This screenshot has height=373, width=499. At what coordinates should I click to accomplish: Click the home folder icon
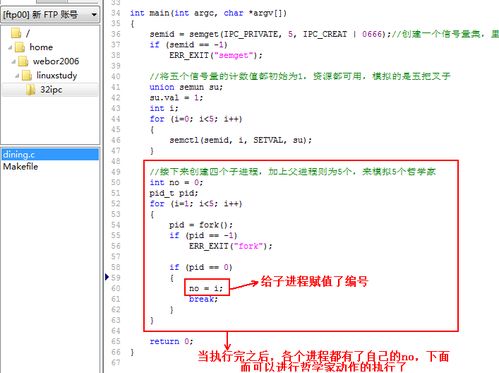20,47
